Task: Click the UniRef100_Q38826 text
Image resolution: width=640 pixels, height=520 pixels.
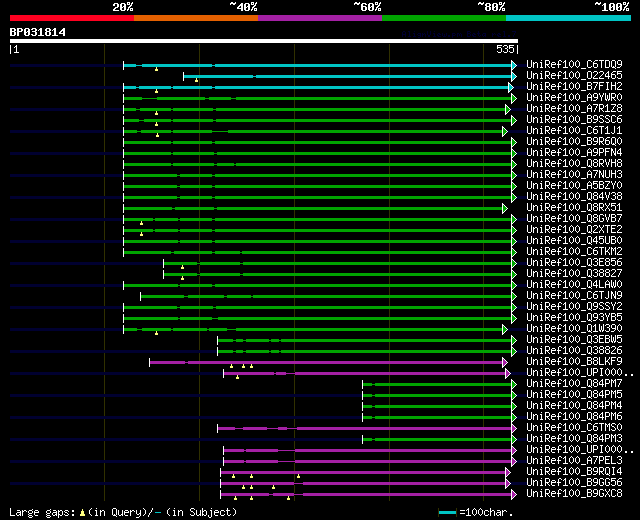Action: click(x=574, y=351)
